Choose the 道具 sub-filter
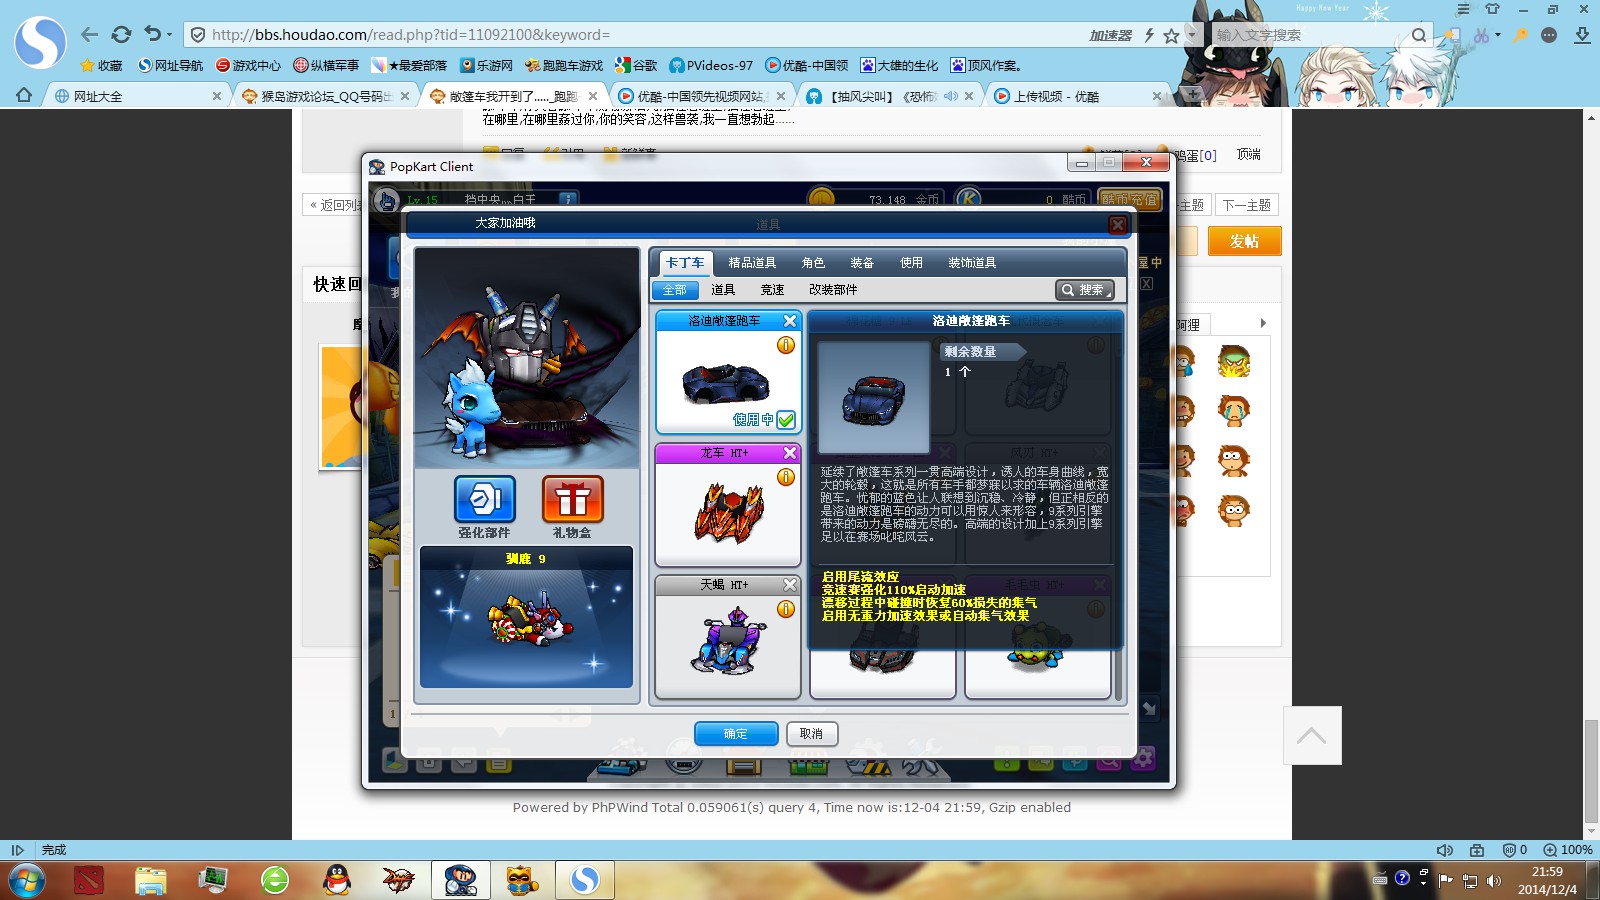This screenshot has width=1600, height=900. click(723, 290)
